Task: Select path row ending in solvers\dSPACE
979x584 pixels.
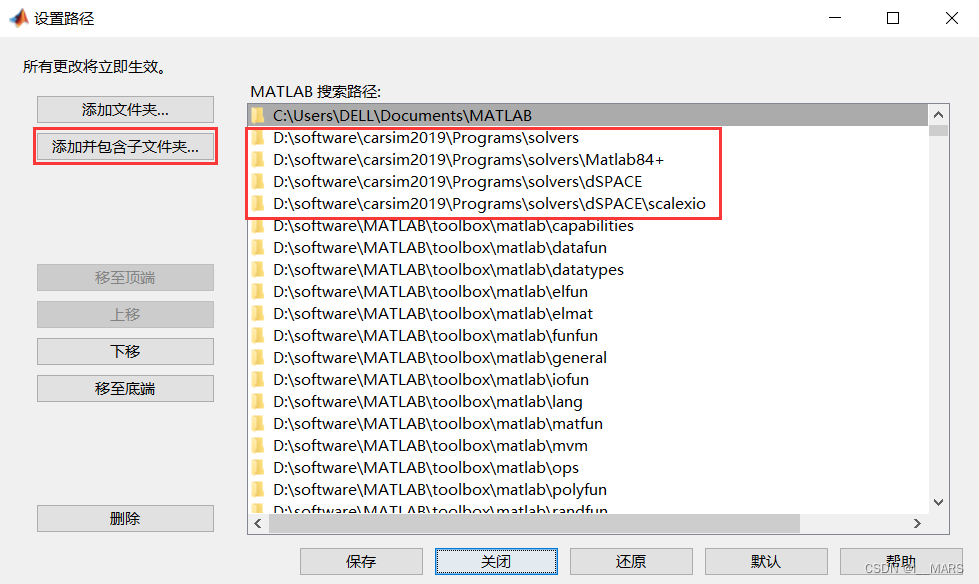Action: (x=588, y=182)
